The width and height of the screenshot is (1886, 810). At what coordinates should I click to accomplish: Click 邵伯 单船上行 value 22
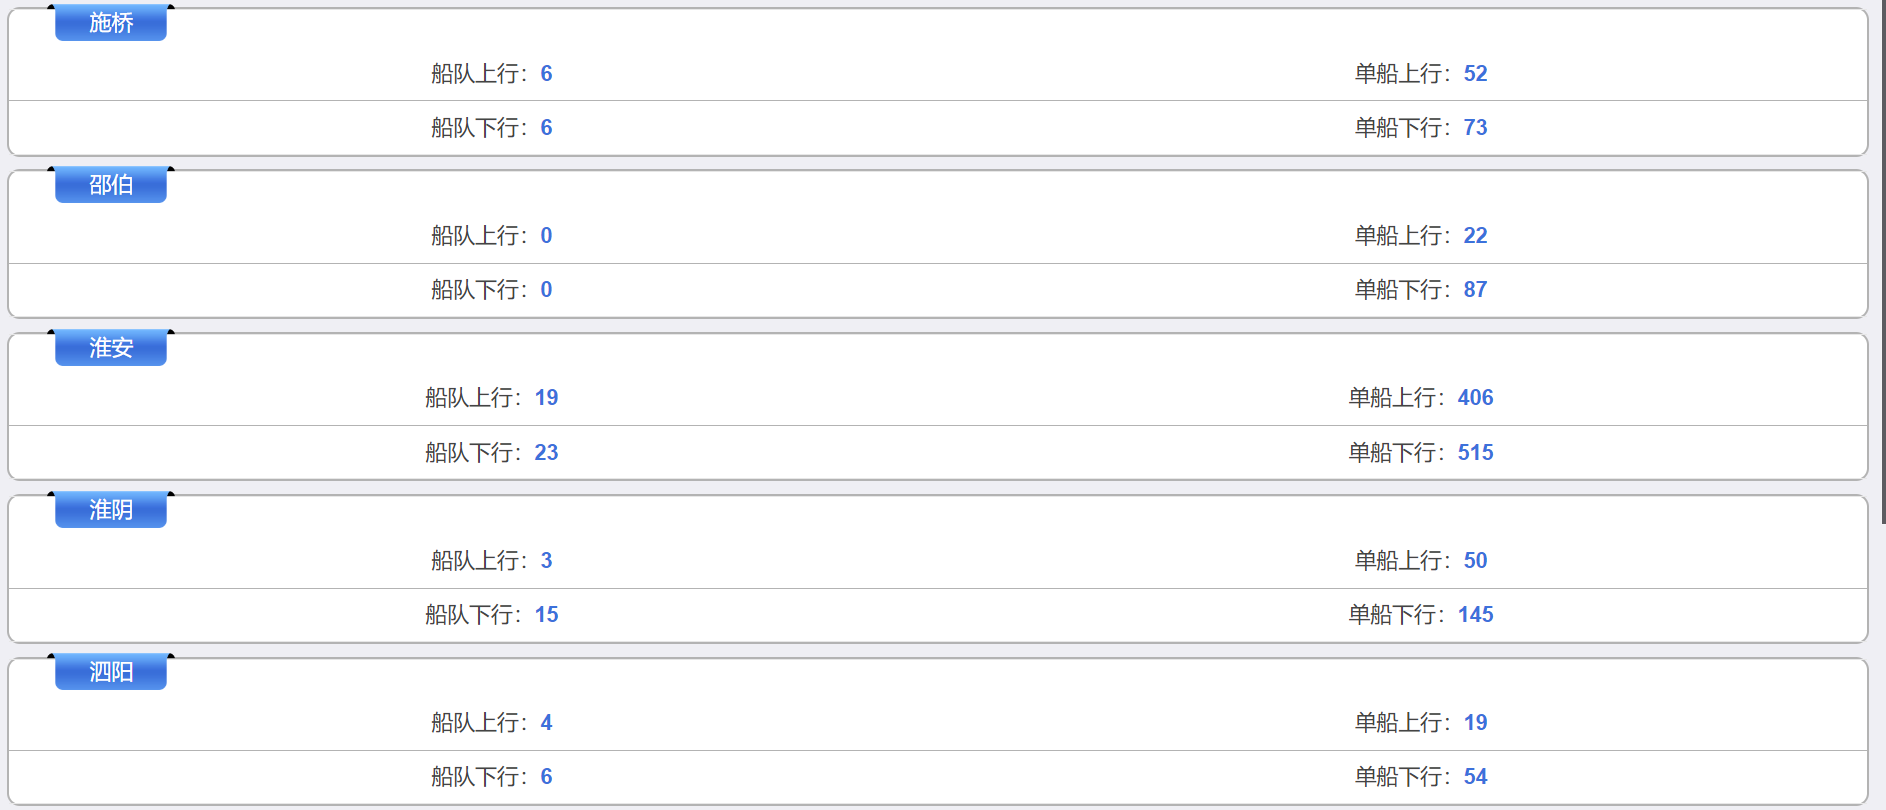tap(1475, 236)
